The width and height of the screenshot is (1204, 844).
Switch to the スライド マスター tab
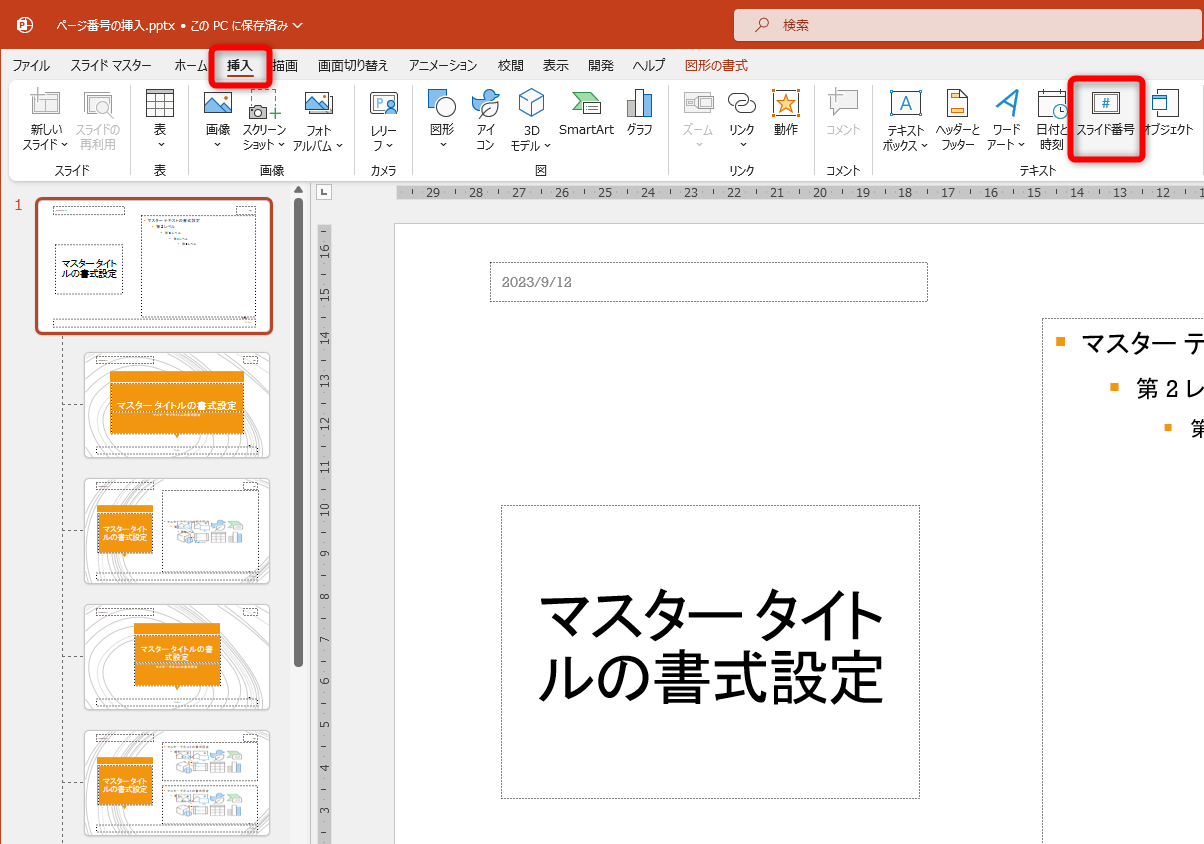point(111,65)
